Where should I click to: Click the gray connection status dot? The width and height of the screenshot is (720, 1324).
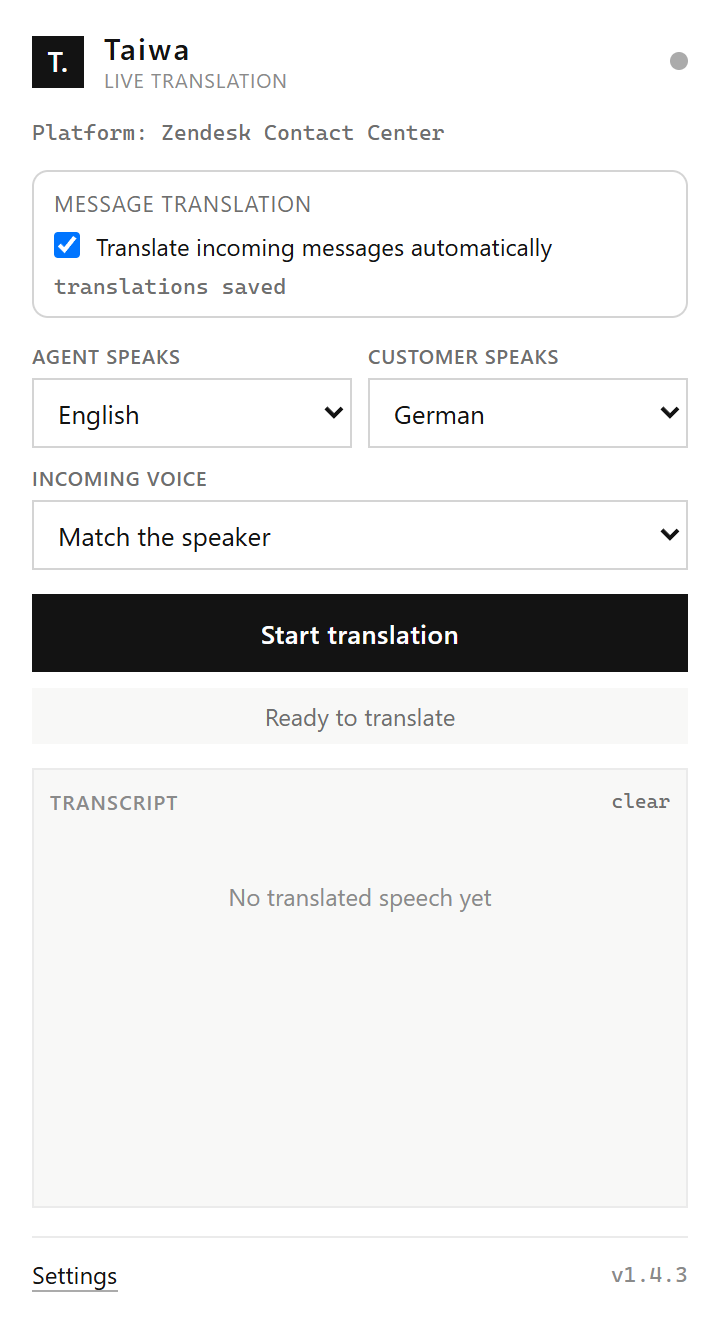(x=679, y=61)
